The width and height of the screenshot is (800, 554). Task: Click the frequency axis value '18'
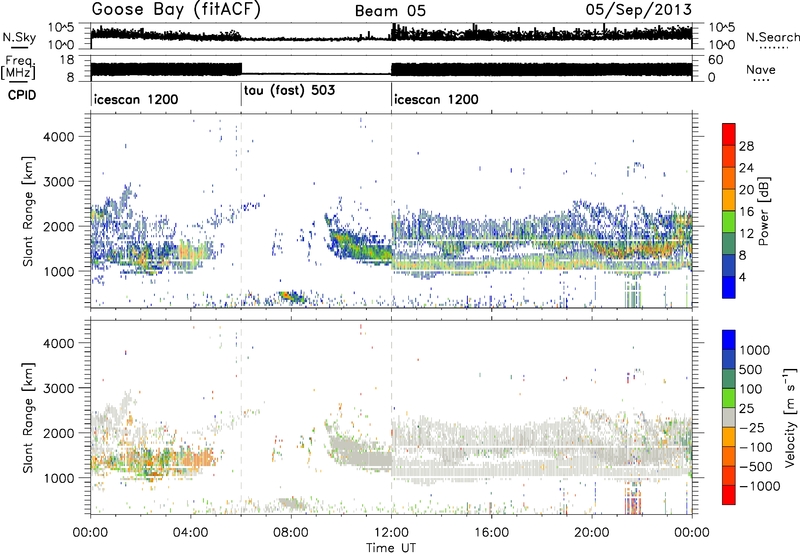click(x=67, y=60)
